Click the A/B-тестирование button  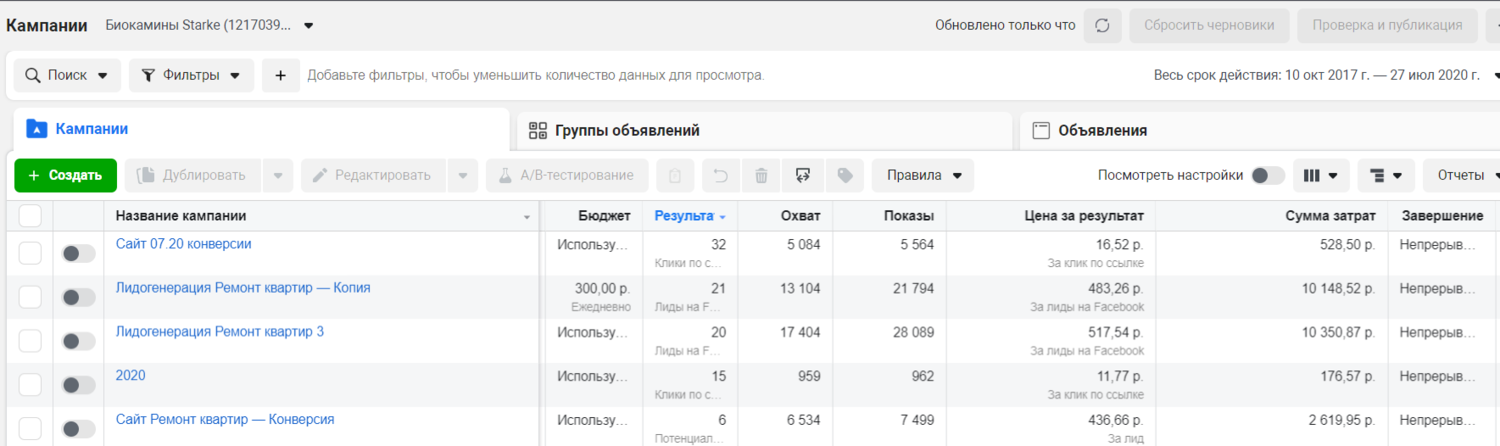tap(567, 176)
